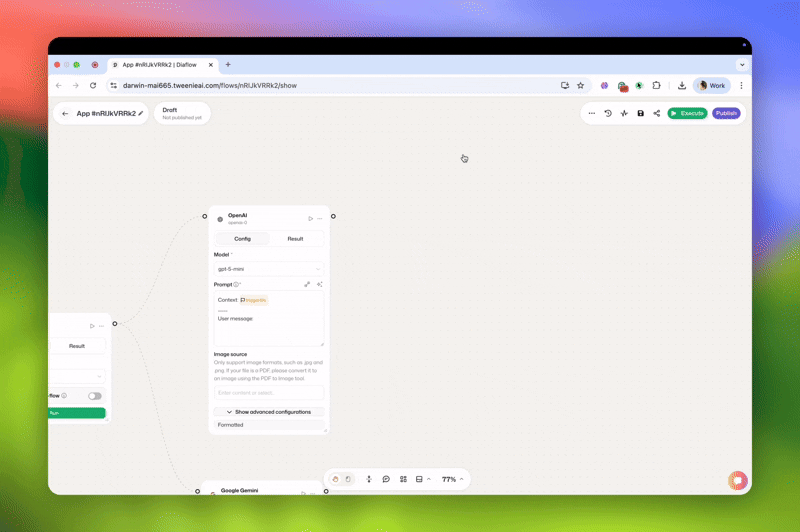Open browser tab search dropdown
Screen dimensions: 800x532
click(x=742, y=65)
